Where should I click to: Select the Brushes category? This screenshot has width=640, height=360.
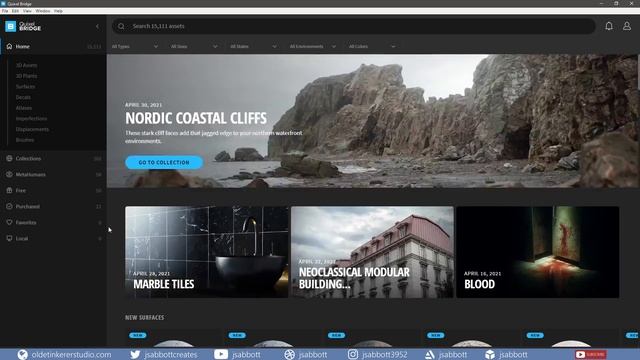(25, 140)
